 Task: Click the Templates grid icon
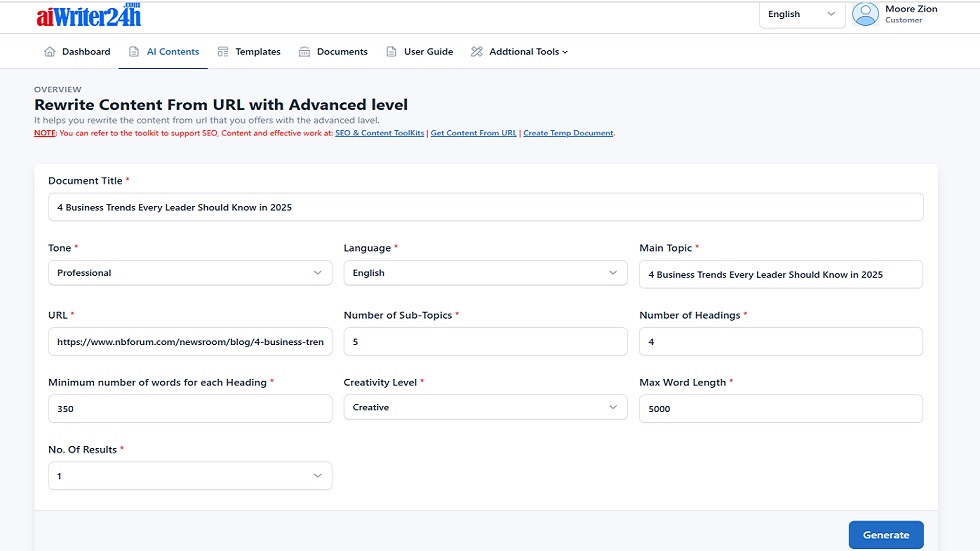coord(223,52)
